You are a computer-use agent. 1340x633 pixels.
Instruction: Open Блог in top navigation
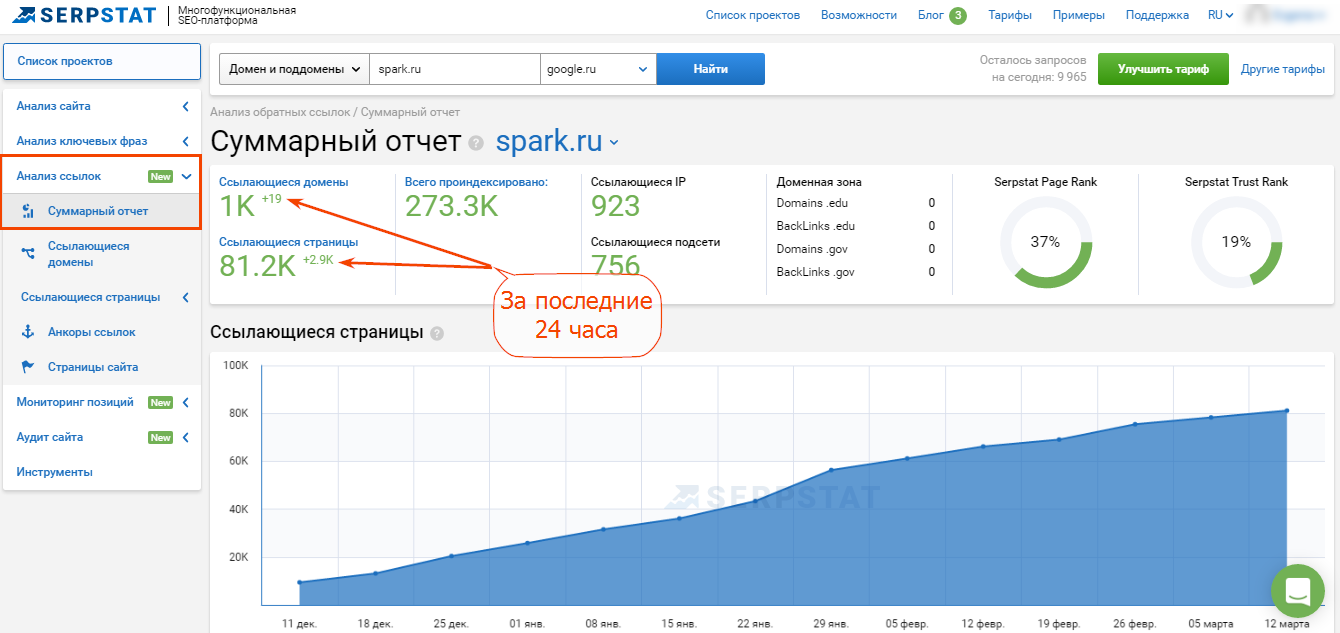tap(930, 15)
